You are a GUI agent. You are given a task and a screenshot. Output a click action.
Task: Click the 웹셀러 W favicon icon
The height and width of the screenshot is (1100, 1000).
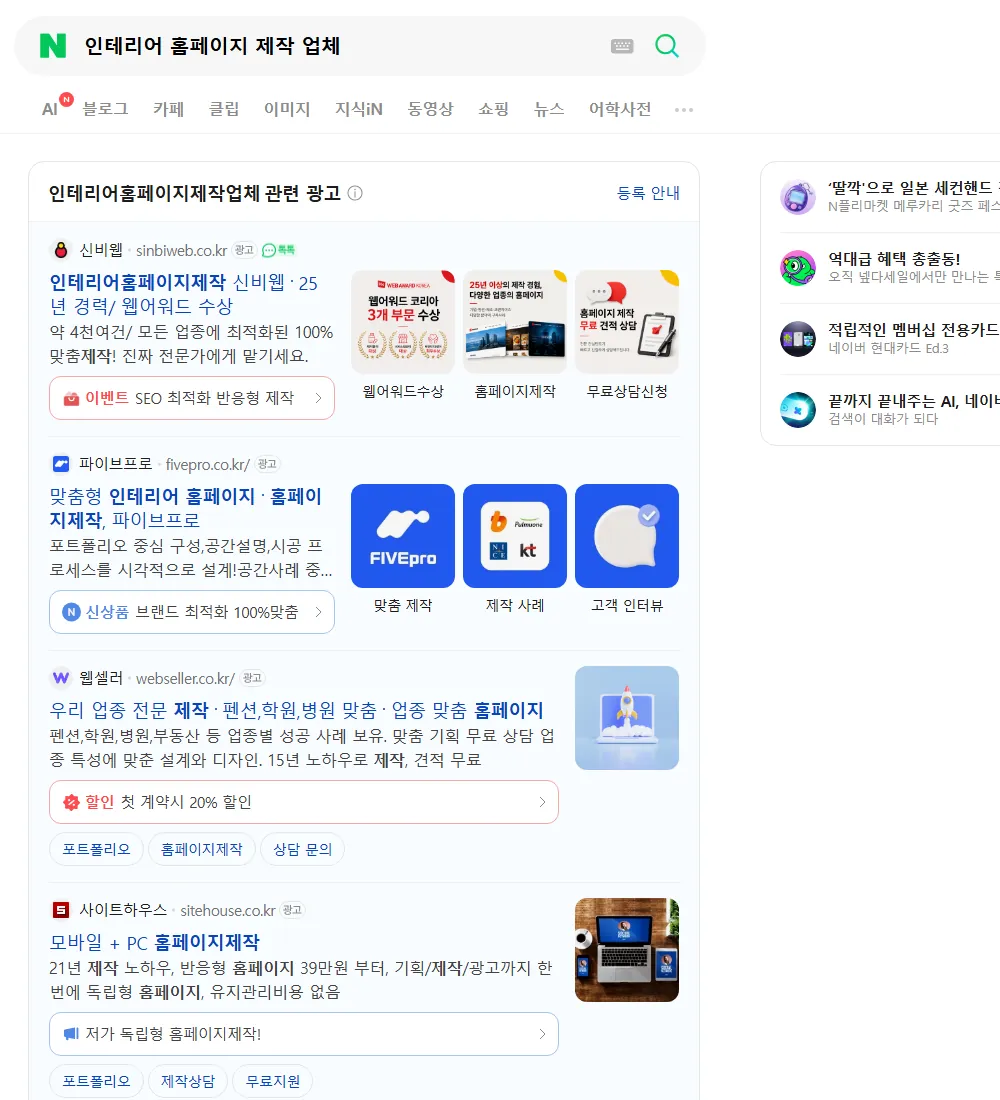[61, 678]
